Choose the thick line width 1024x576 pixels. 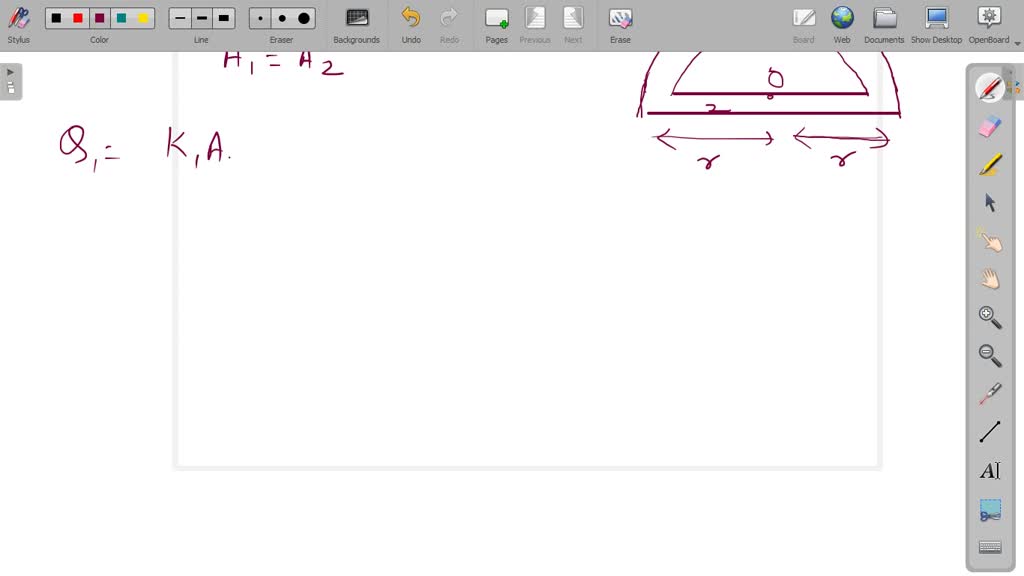click(x=223, y=18)
